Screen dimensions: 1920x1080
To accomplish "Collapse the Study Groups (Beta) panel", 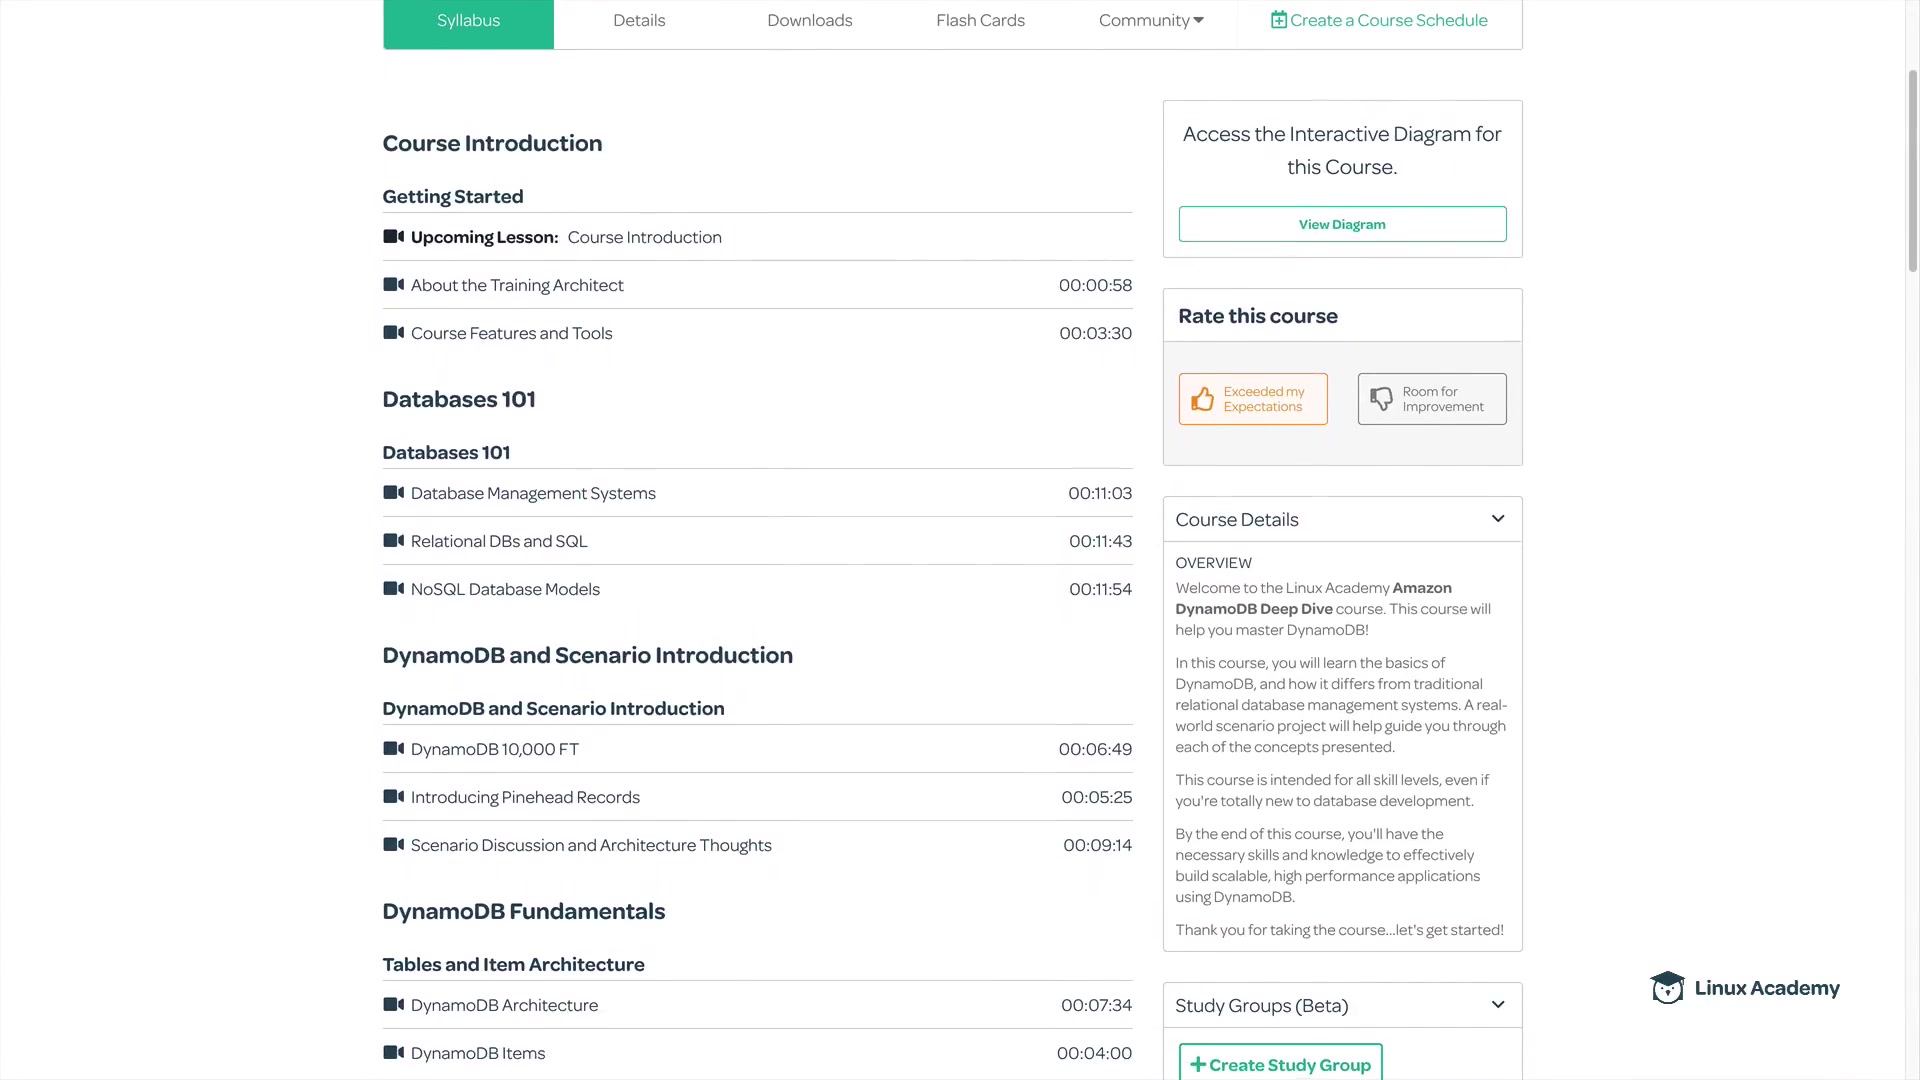I will [x=1497, y=1005].
